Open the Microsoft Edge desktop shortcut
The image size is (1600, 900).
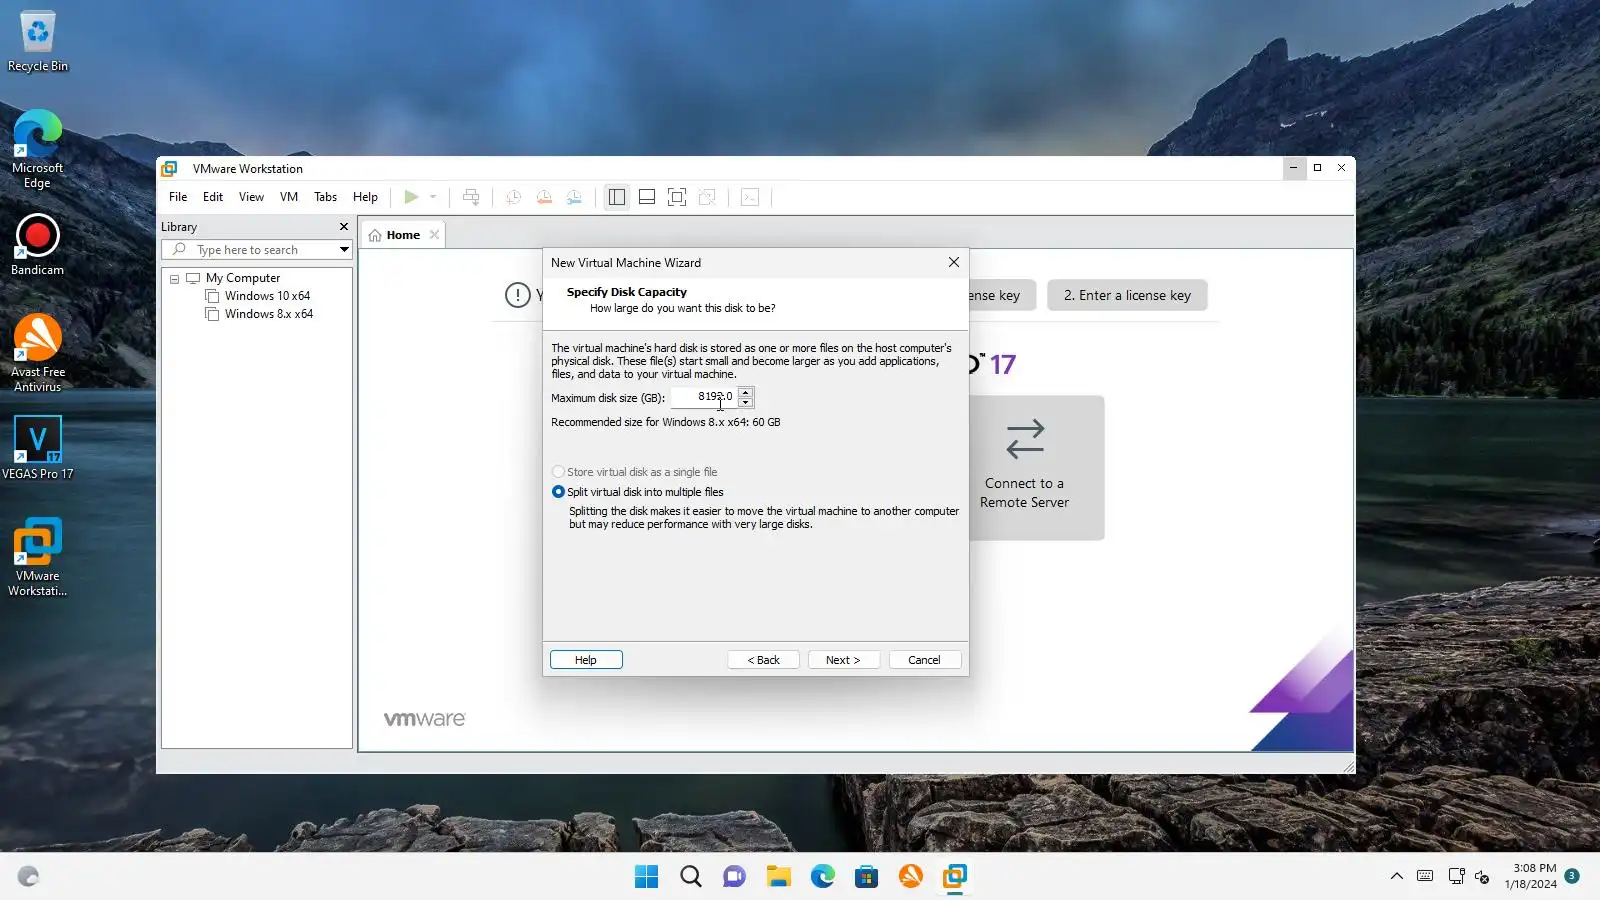tap(38, 149)
